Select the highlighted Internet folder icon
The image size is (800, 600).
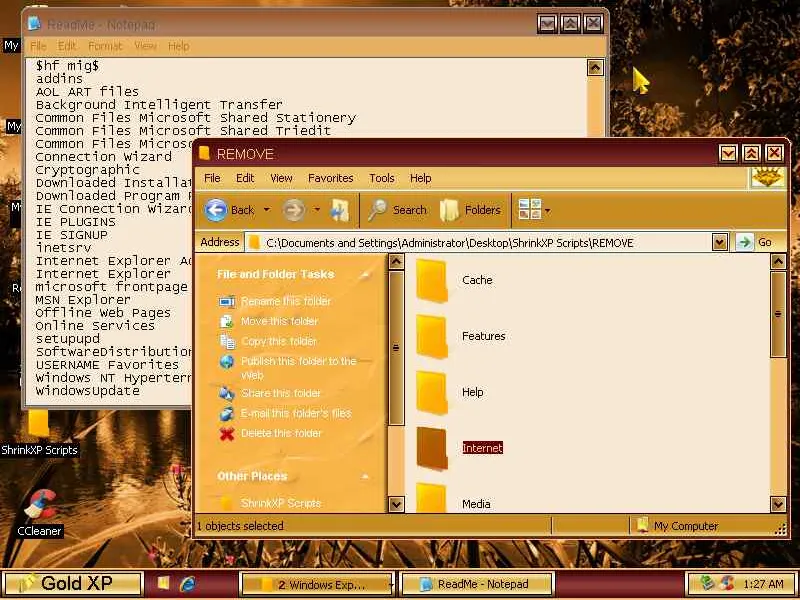point(432,448)
